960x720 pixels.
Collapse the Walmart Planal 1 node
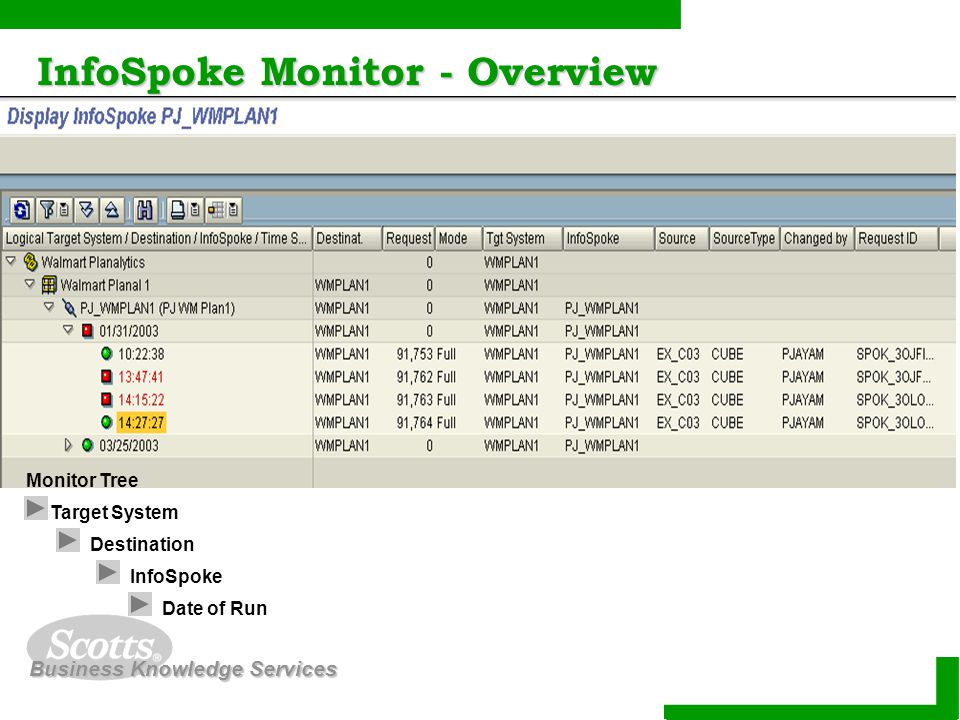(29, 284)
